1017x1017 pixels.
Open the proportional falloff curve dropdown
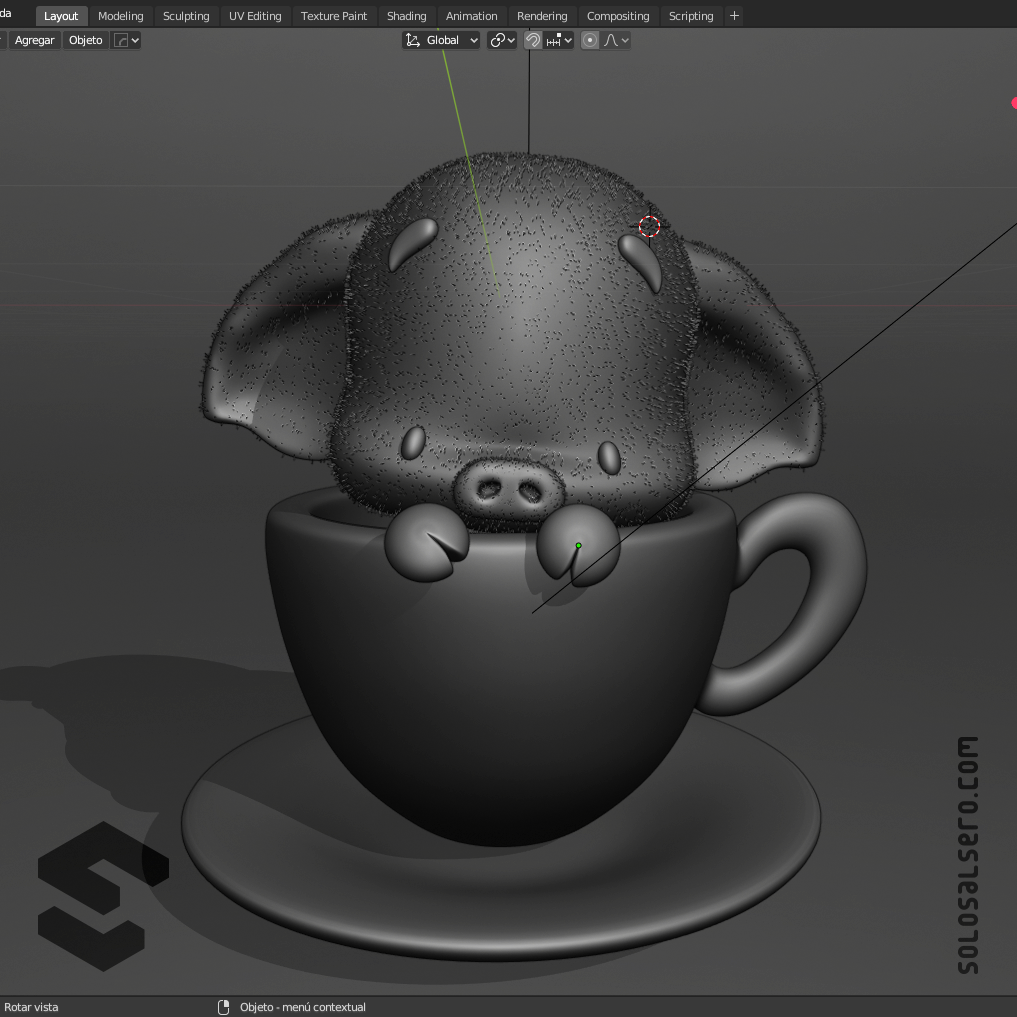[617, 40]
